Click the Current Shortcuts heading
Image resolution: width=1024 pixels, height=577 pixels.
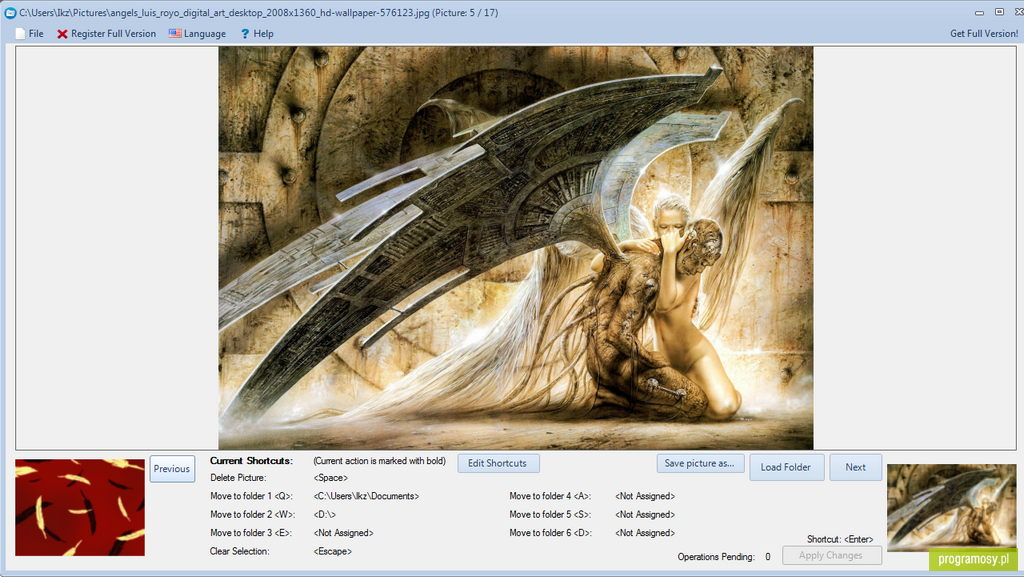click(251, 461)
